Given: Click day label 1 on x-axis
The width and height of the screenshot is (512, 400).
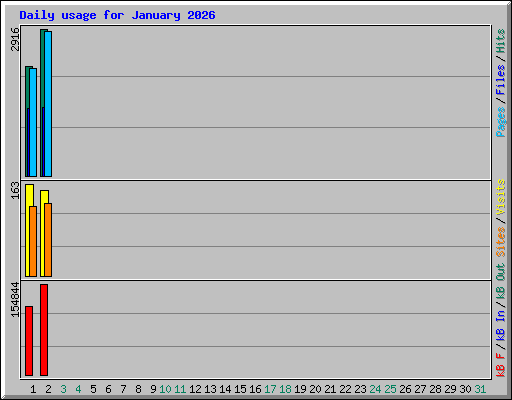Looking at the screenshot, I should pyautogui.click(x=33, y=389).
